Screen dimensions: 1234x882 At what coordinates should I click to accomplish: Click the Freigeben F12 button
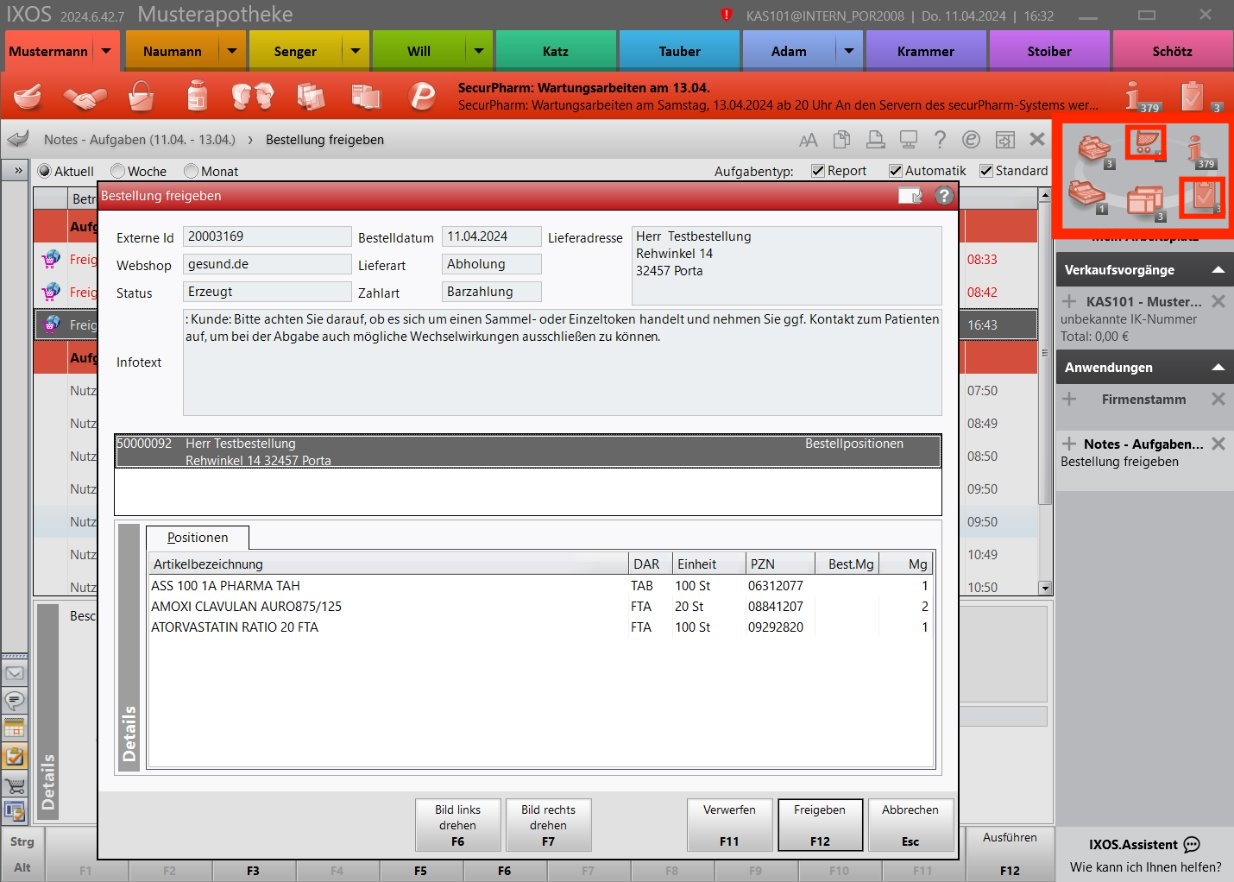click(x=819, y=825)
